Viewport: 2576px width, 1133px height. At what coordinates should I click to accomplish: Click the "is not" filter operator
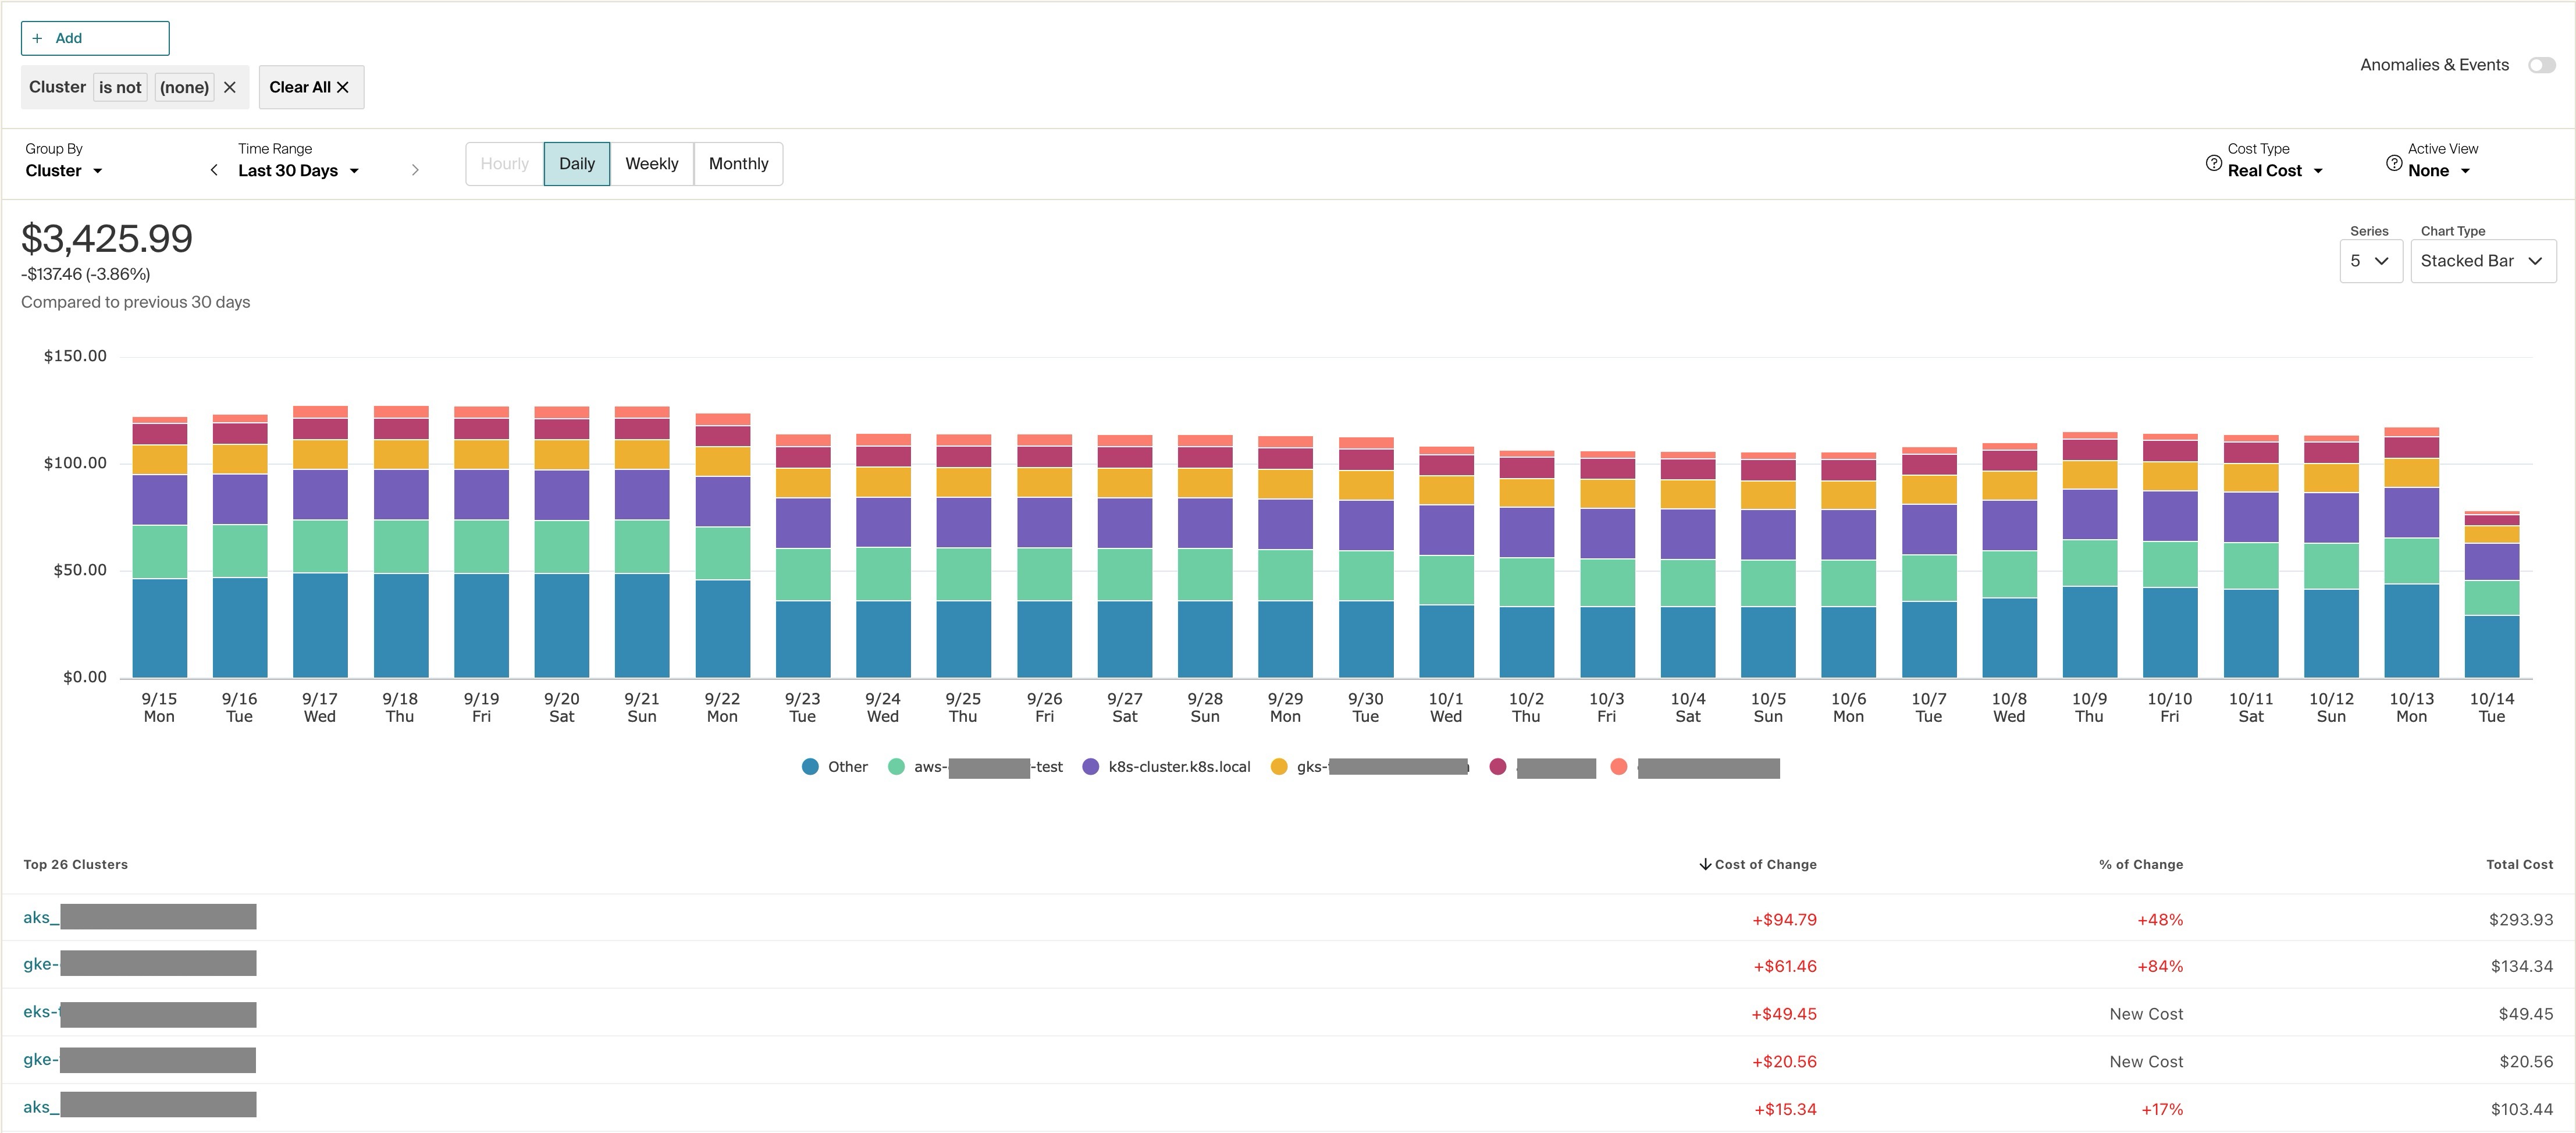coord(120,87)
